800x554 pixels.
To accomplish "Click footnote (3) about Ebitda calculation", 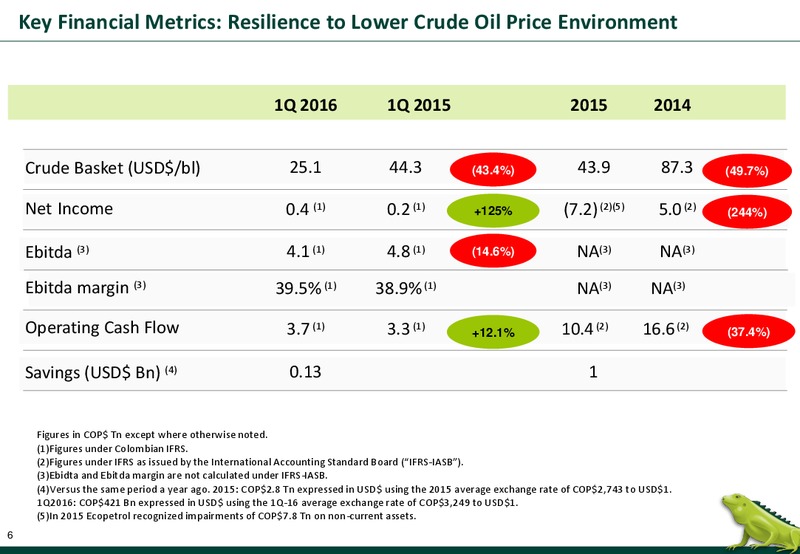I will (182, 475).
